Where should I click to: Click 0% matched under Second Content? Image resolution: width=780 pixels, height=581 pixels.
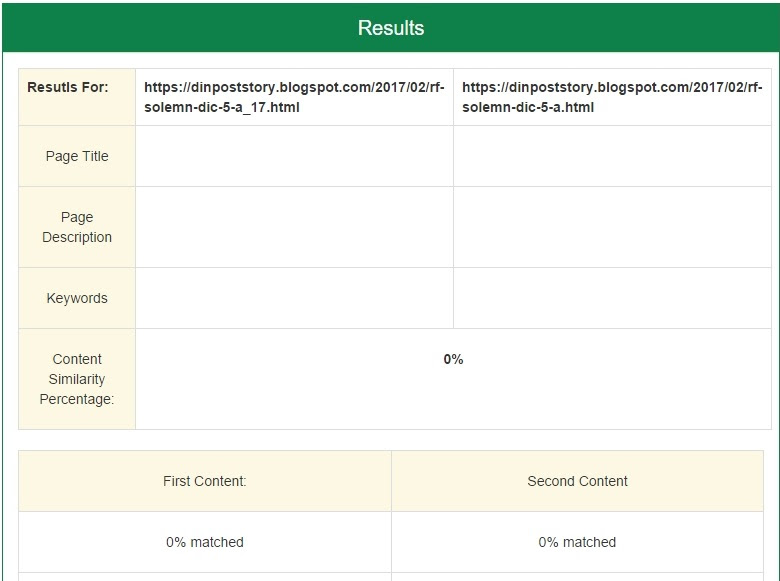pyautogui.click(x=577, y=542)
